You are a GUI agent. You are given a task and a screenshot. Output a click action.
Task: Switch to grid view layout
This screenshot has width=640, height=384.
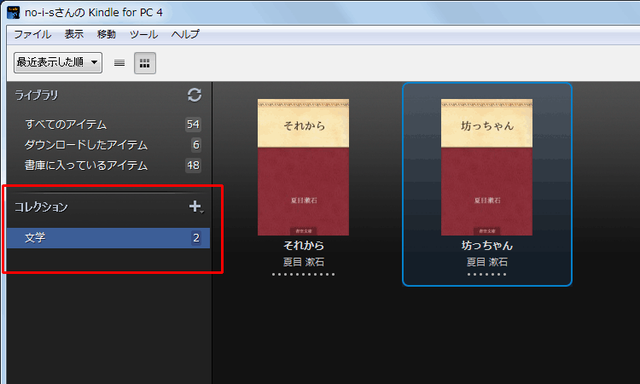145,63
